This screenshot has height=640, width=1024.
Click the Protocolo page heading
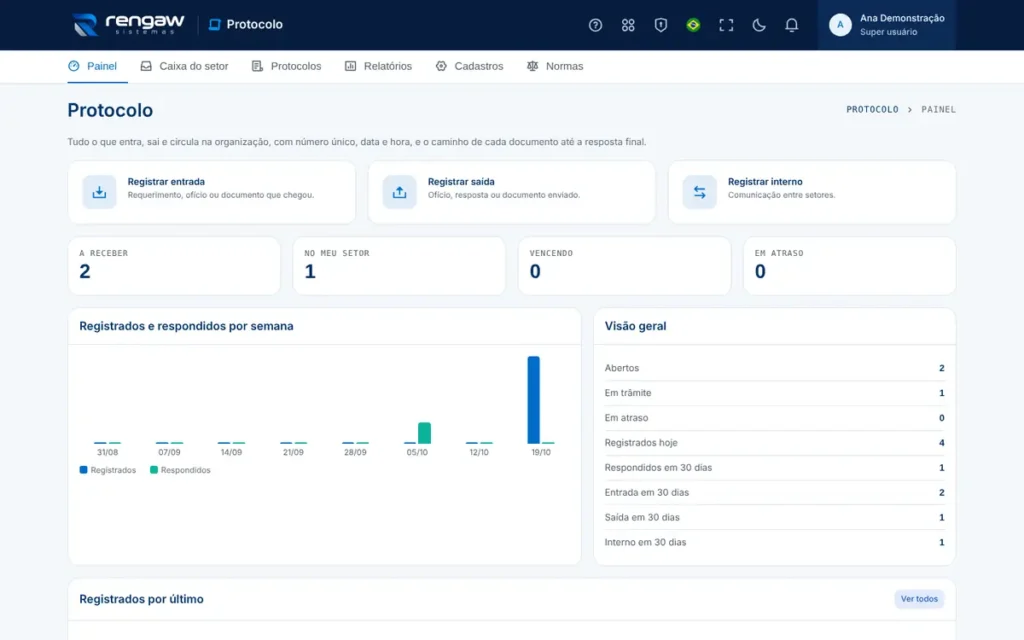coord(110,110)
